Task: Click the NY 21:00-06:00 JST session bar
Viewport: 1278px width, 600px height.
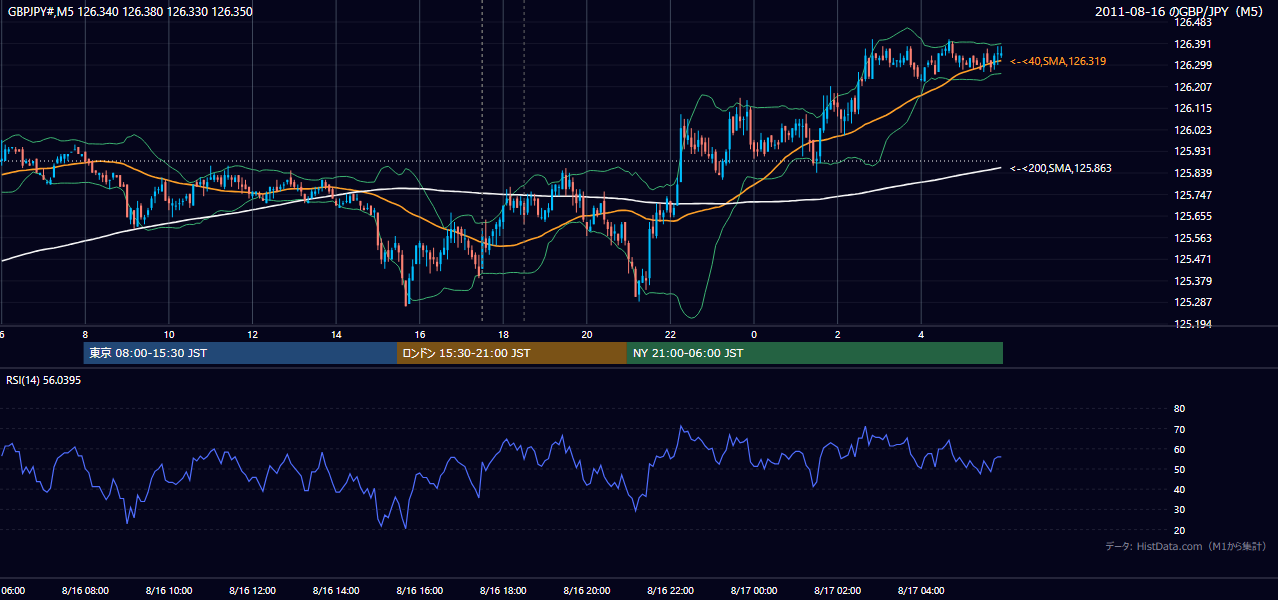Action: pyautogui.click(x=815, y=353)
